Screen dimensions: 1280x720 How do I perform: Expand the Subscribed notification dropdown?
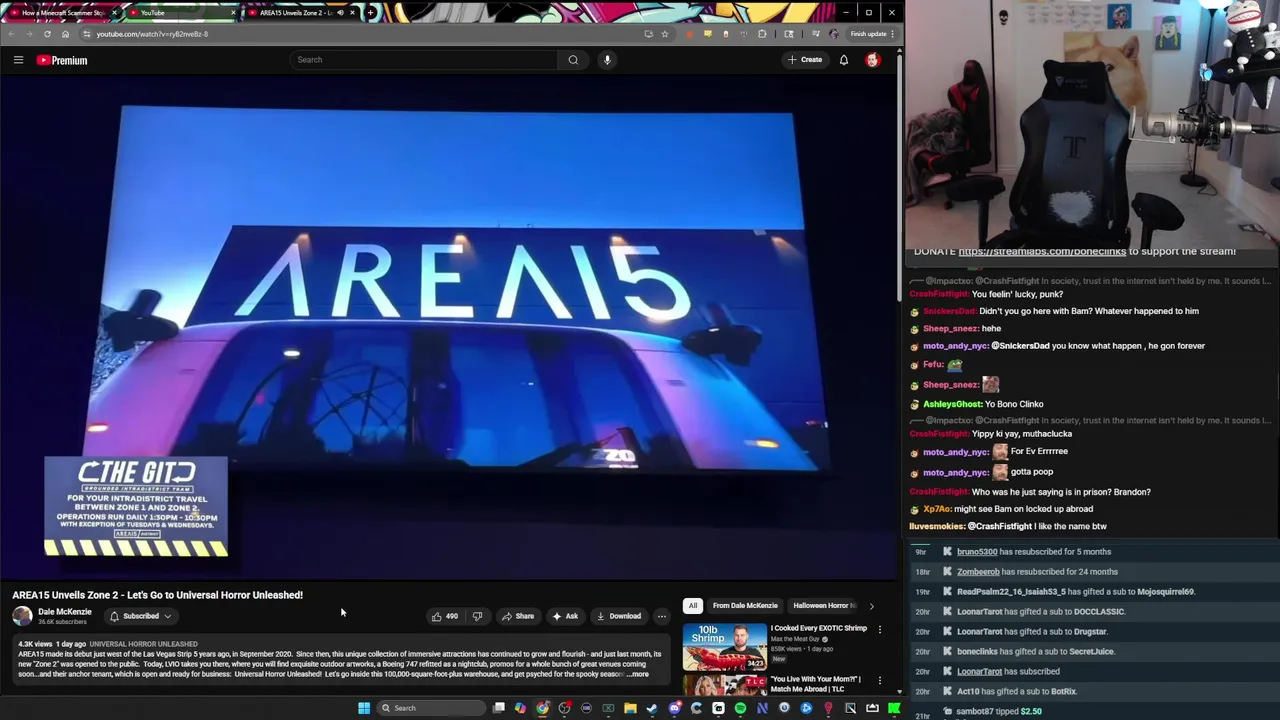pyautogui.click(x=141, y=616)
